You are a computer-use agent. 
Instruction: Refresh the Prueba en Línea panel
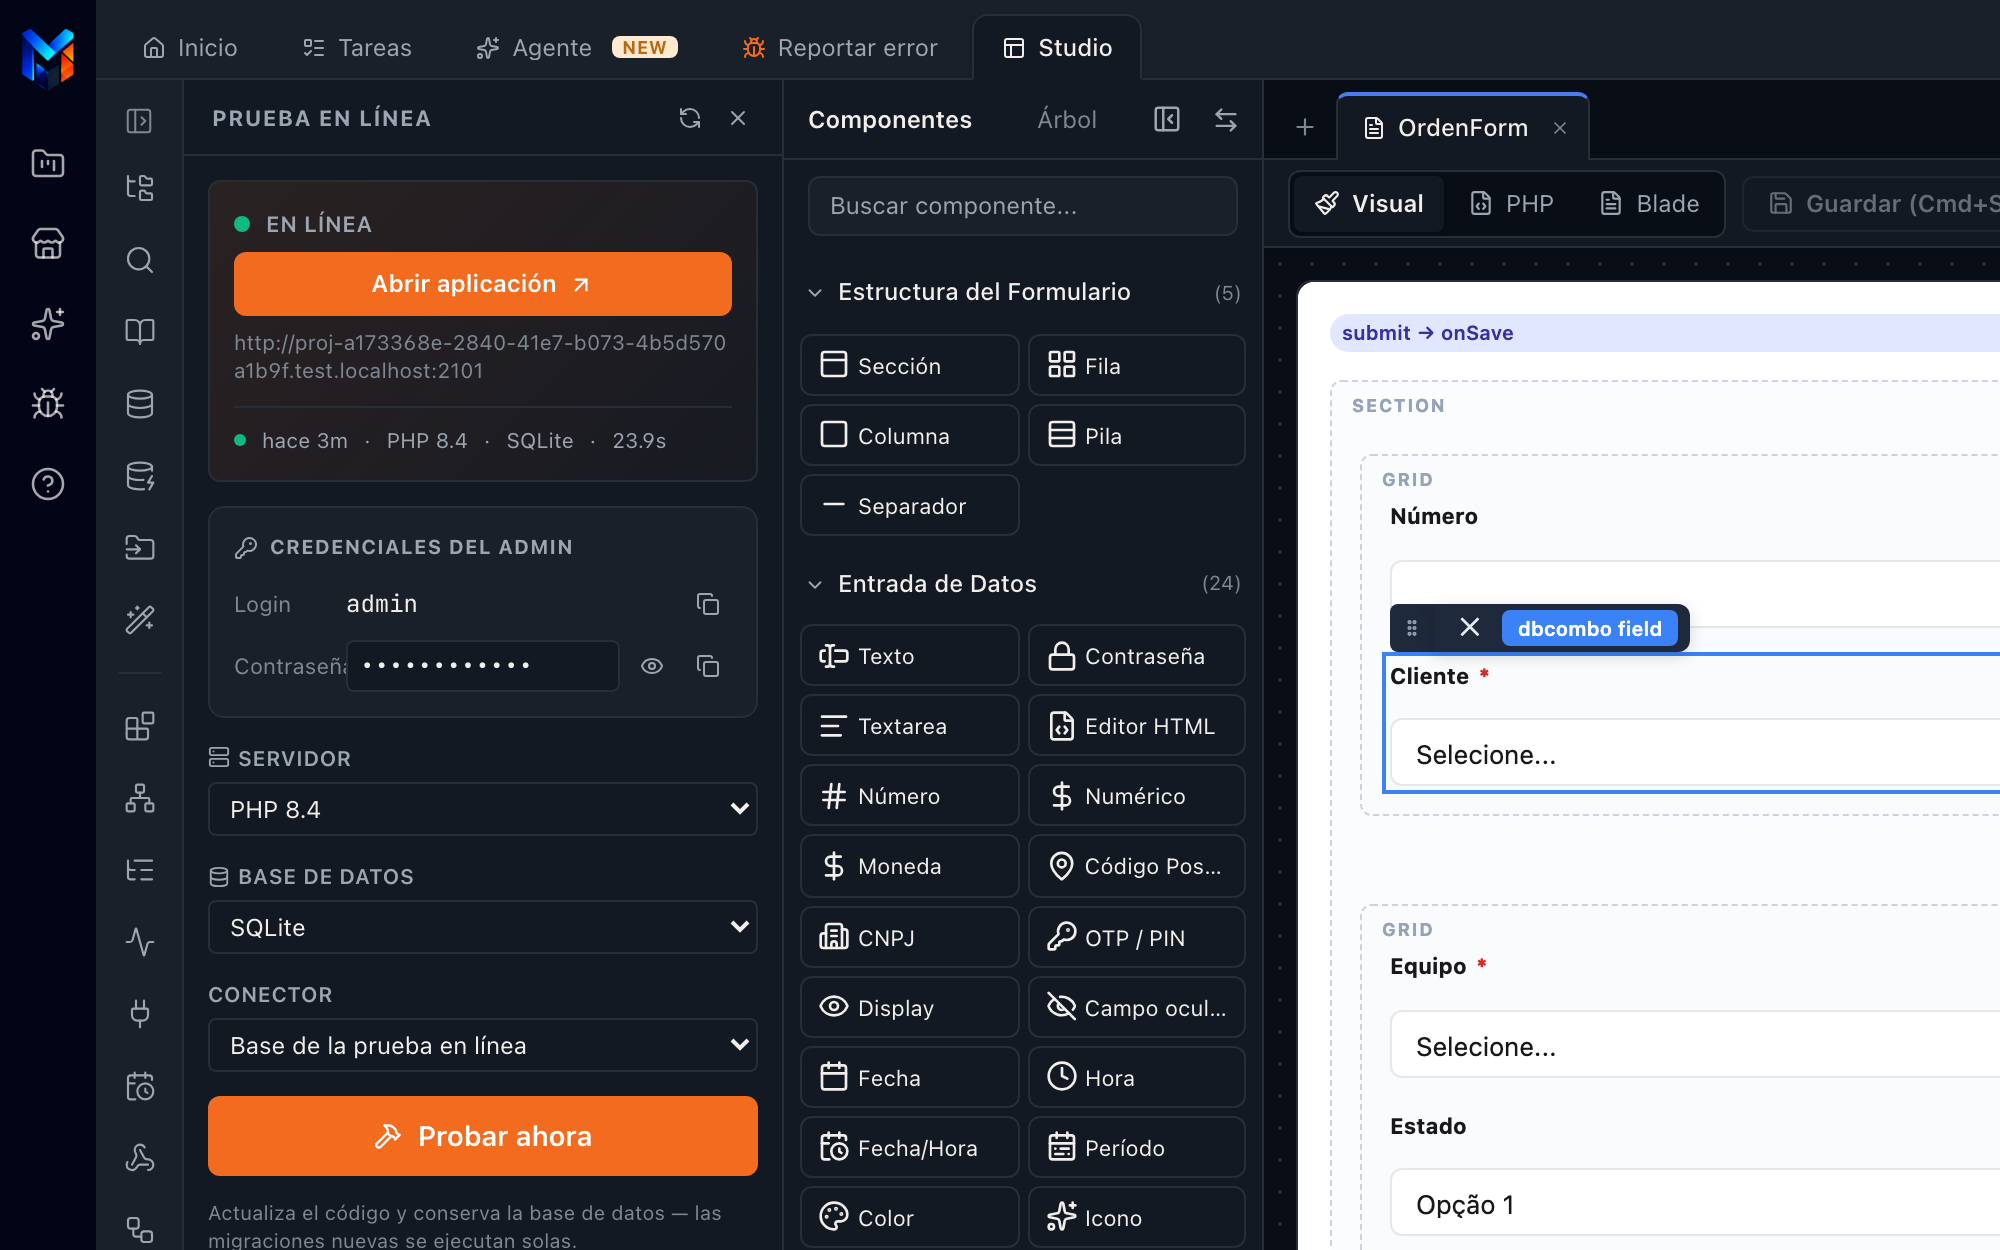690,118
